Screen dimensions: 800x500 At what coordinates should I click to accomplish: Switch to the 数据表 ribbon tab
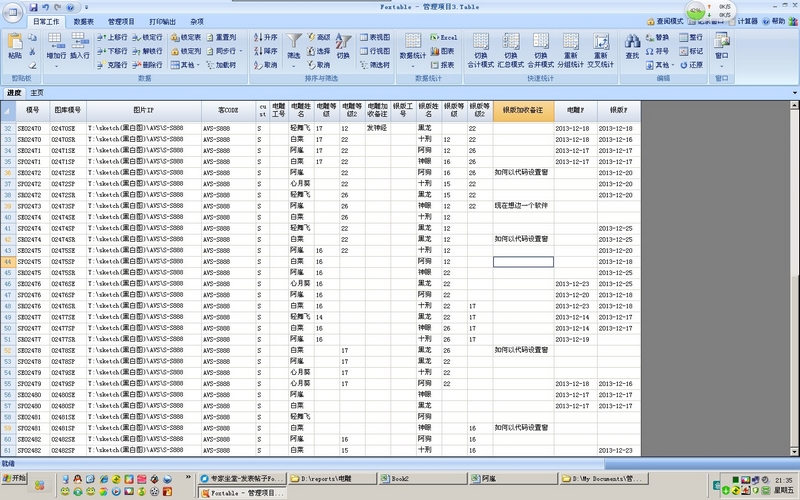coord(84,20)
